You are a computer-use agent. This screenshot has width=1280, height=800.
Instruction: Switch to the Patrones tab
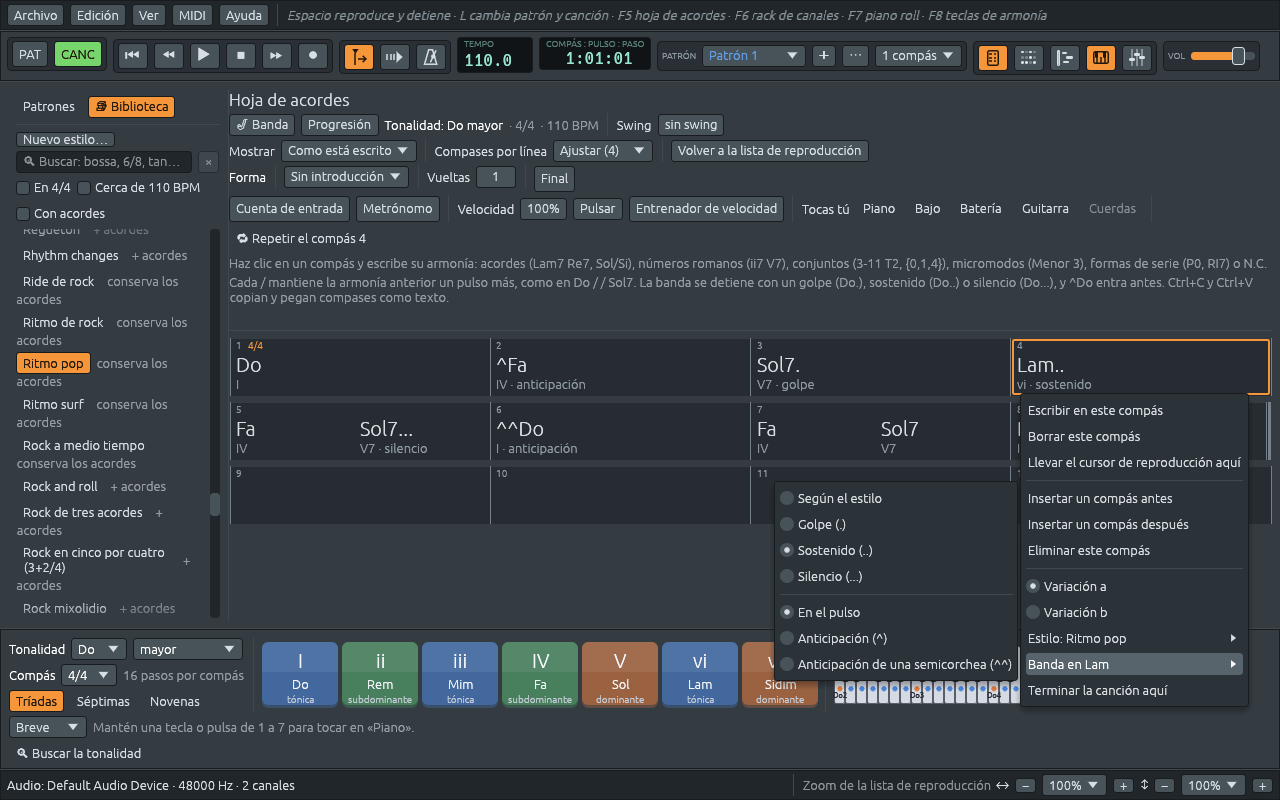[x=49, y=107]
